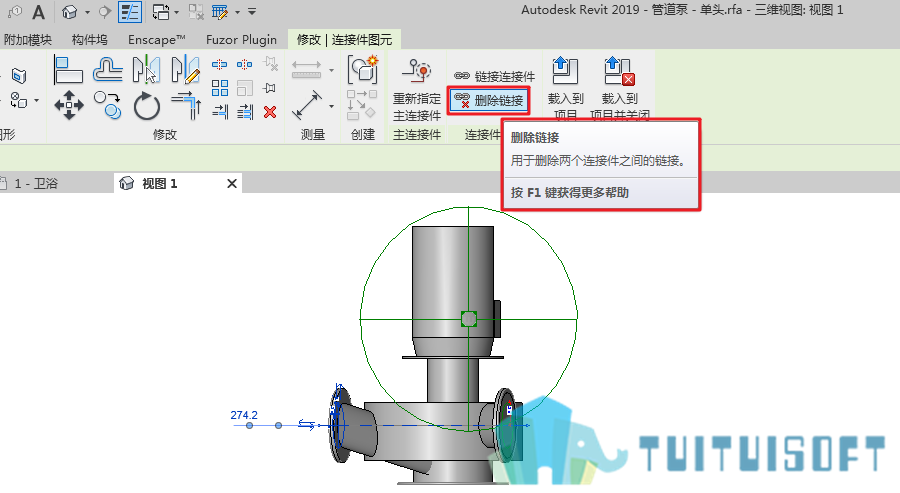Image resolution: width=900 pixels, height=493 pixels.
Task: Click the Switch Windows icon
Action: [x=161, y=11]
